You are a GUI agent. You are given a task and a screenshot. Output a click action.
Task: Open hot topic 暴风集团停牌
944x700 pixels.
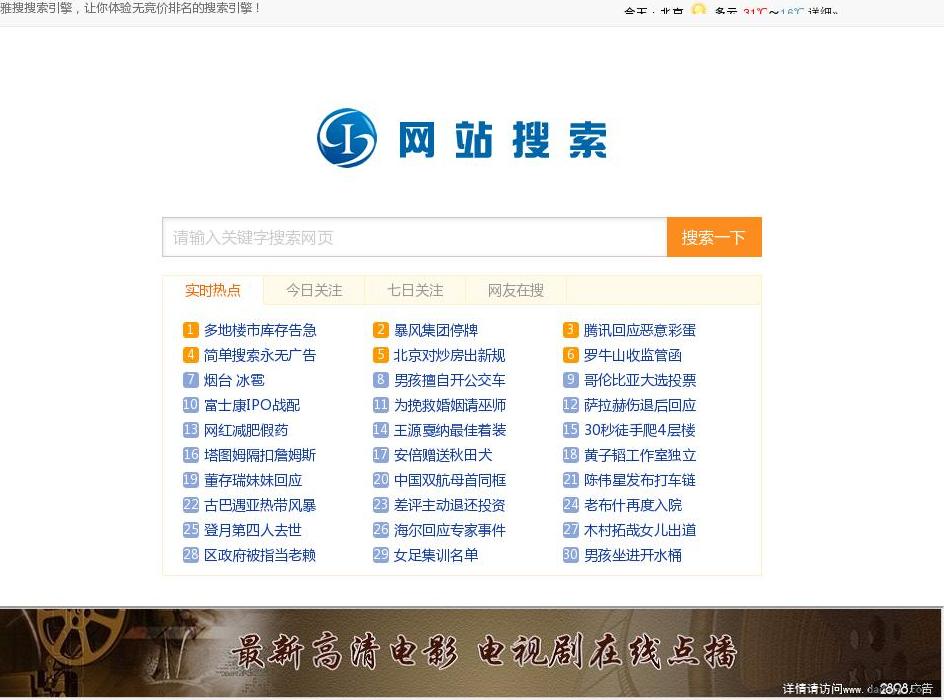[x=436, y=330]
